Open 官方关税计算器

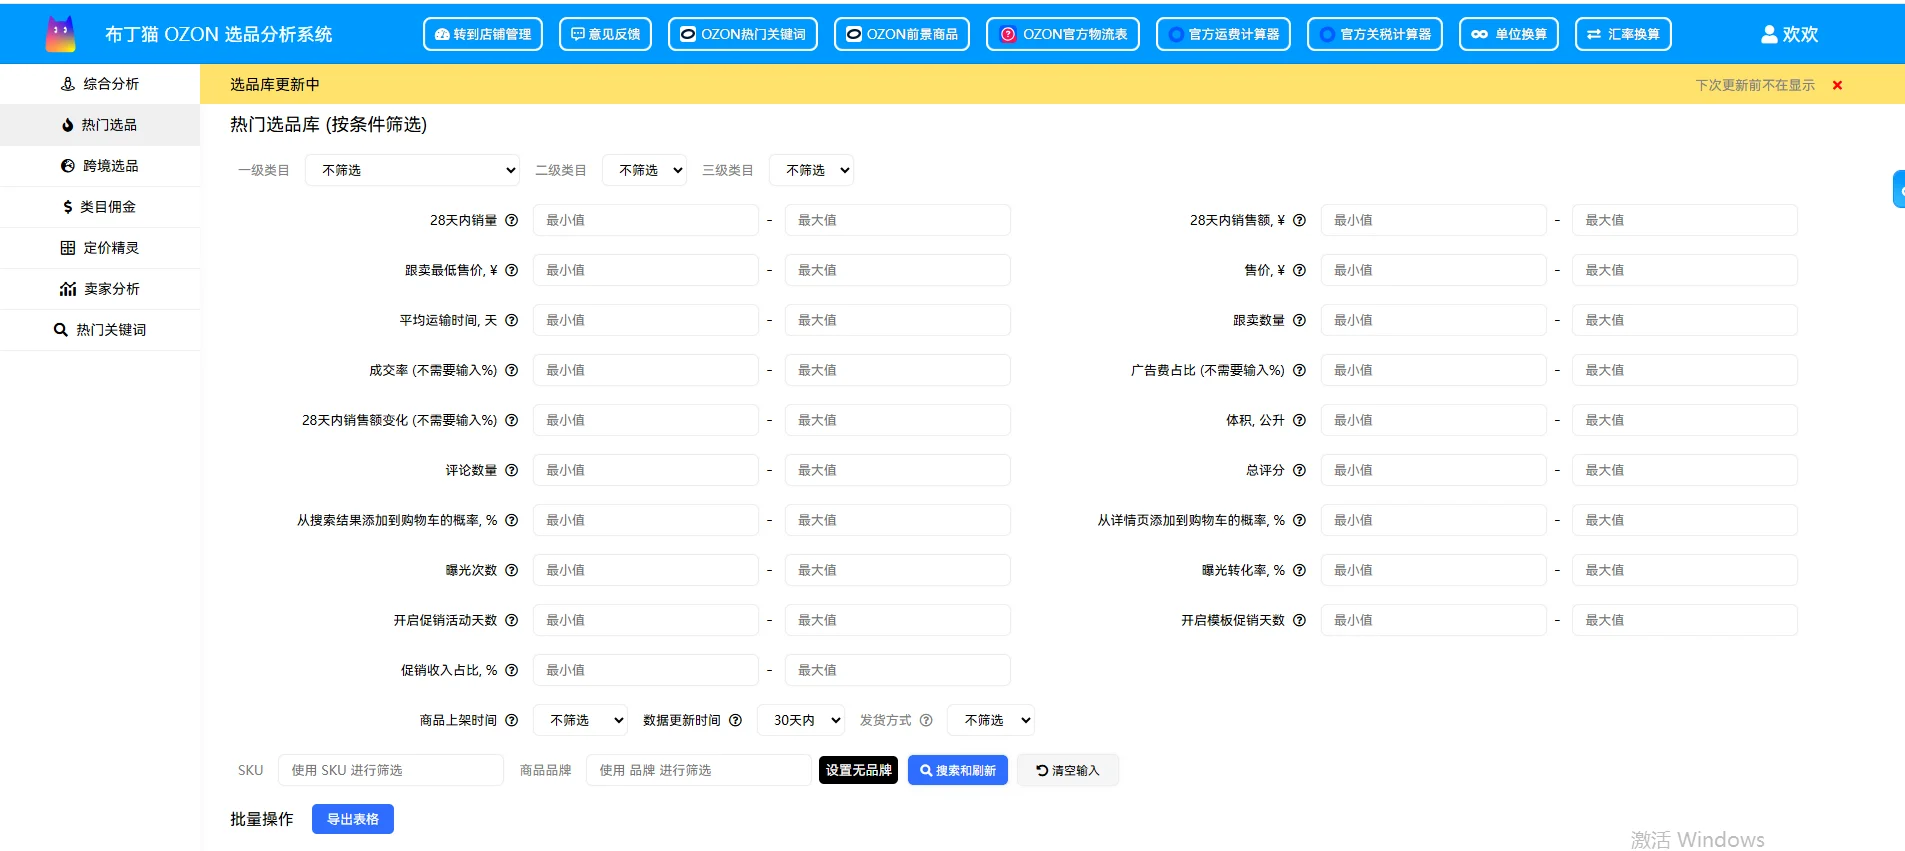point(1375,34)
